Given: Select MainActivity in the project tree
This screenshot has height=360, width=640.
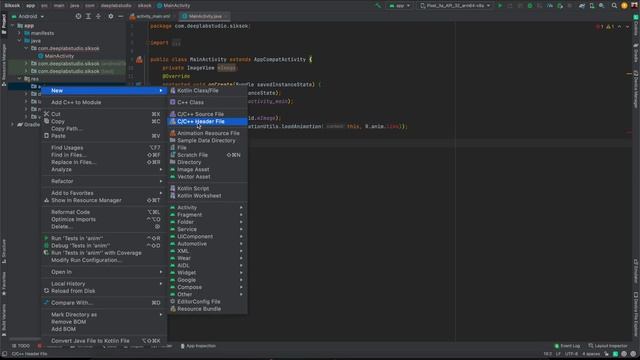Looking at the screenshot, I should [56, 56].
